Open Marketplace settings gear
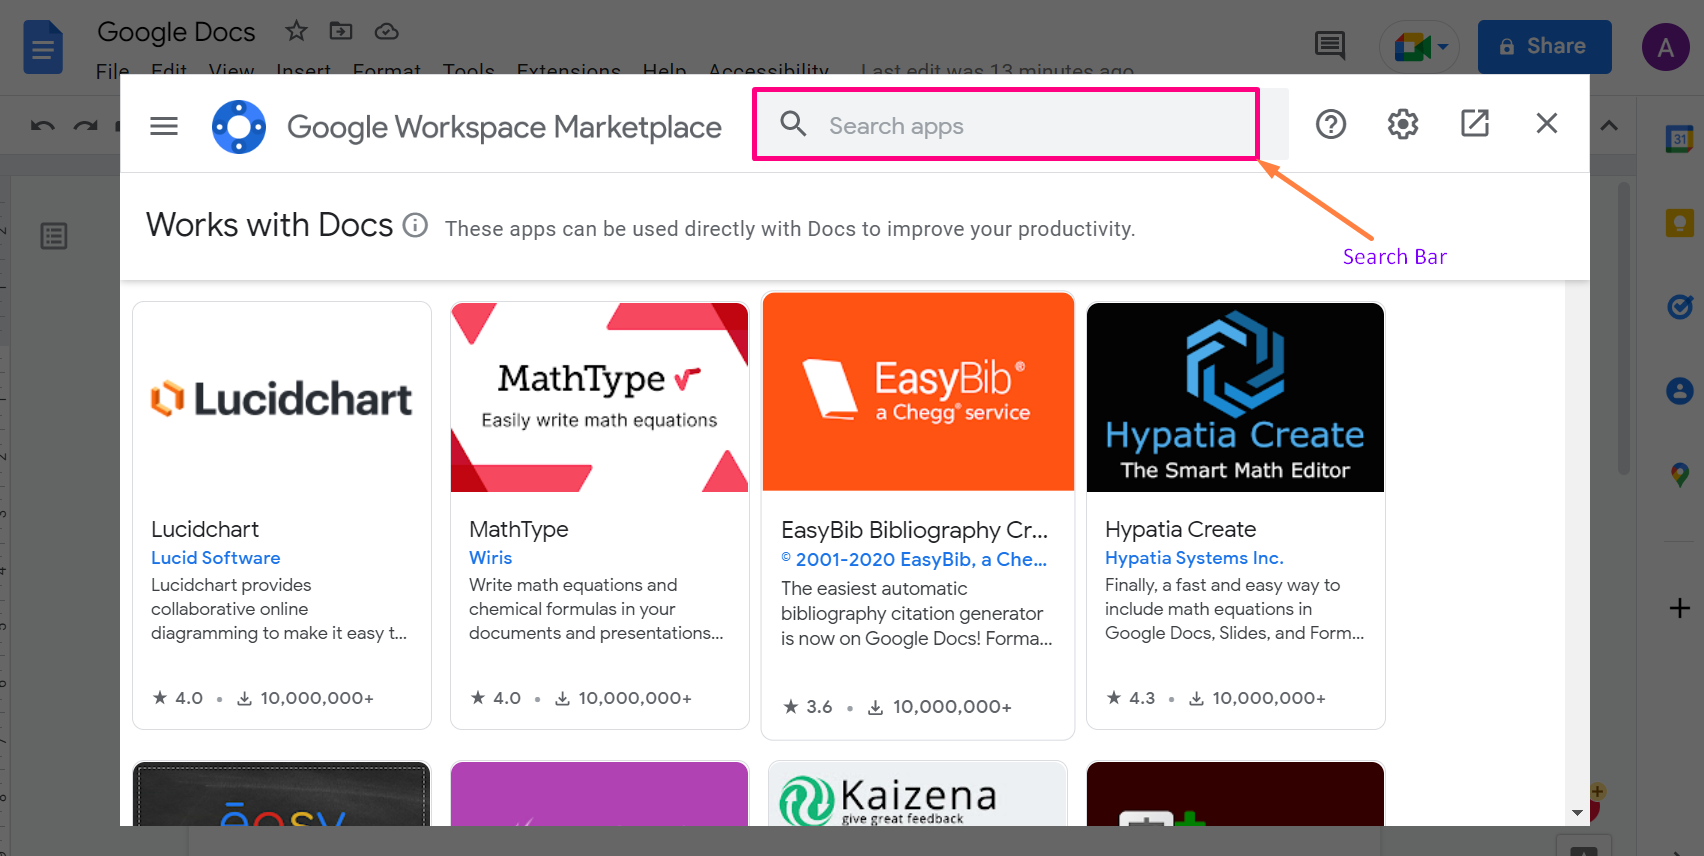Image resolution: width=1704 pixels, height=856 pixels. (1403, 124)
